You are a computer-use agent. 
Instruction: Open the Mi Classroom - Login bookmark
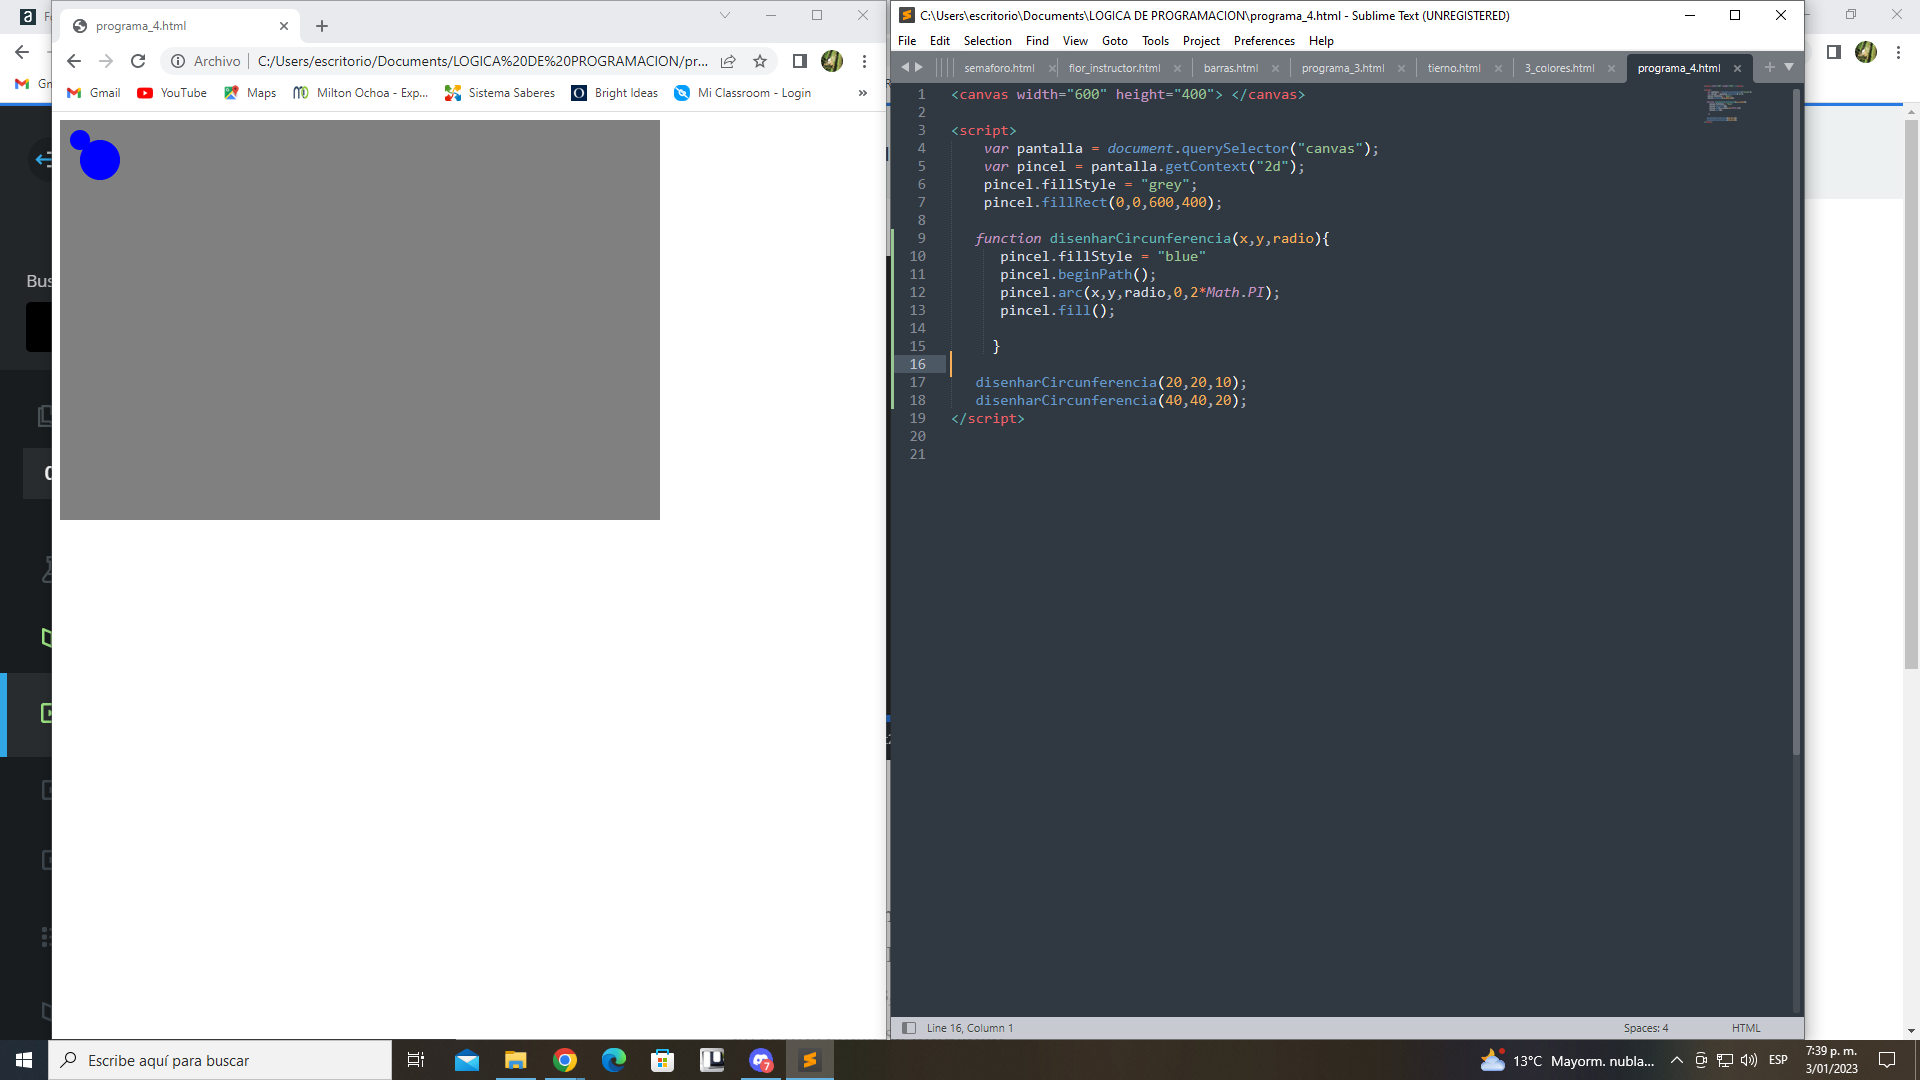point(743,93)
